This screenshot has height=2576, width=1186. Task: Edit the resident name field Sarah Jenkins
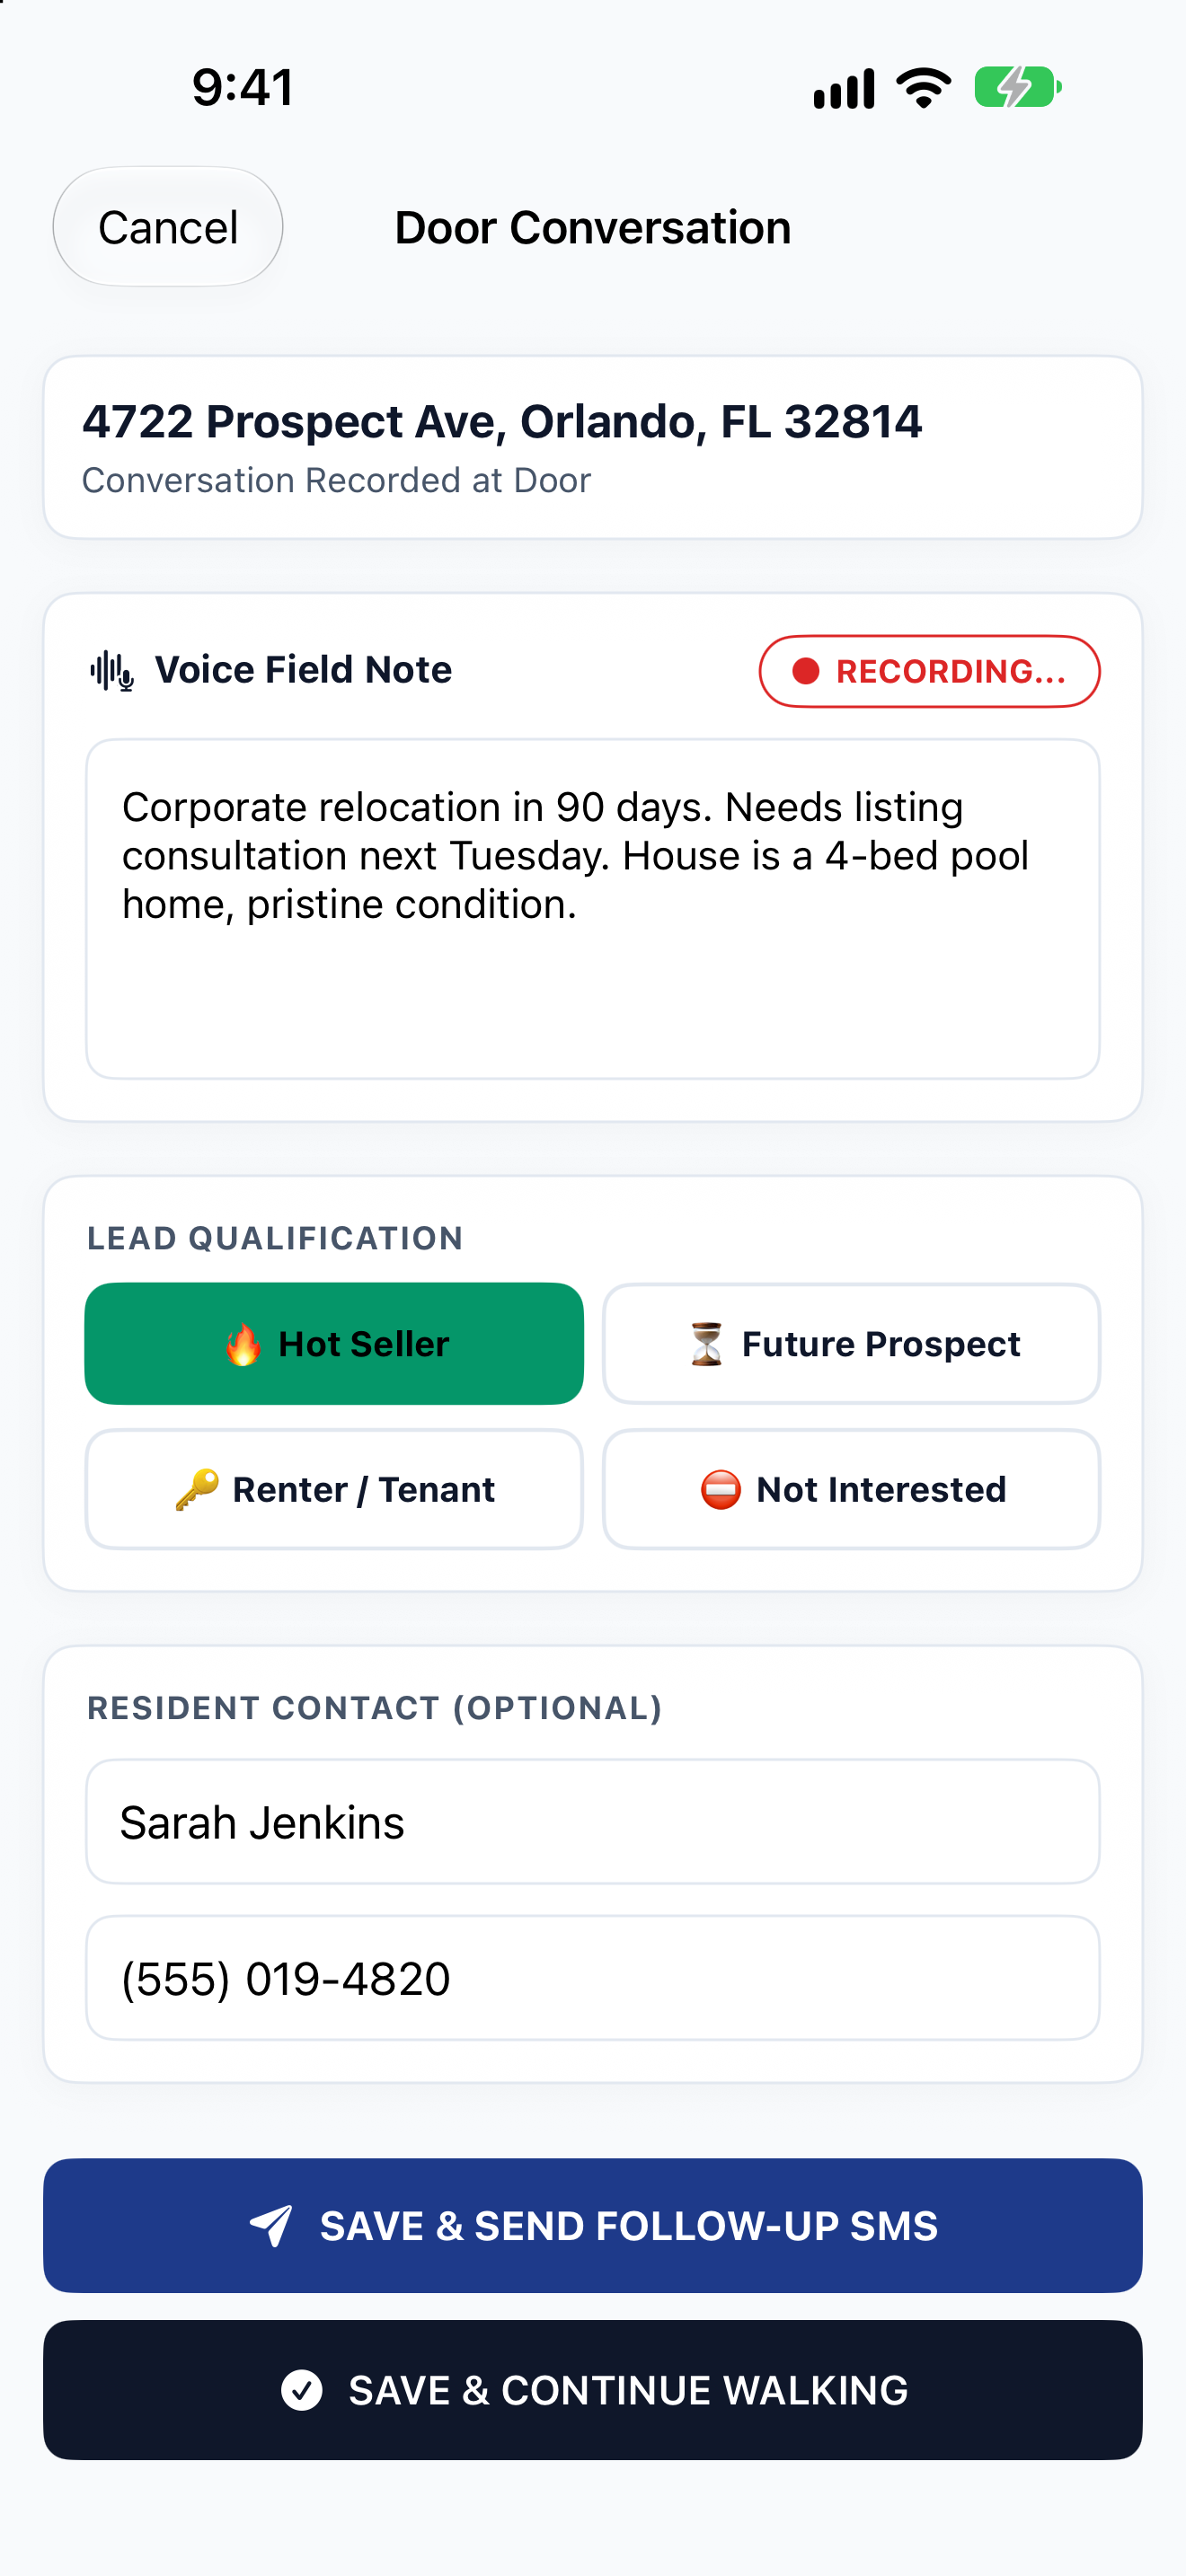tap(593, 1822)
